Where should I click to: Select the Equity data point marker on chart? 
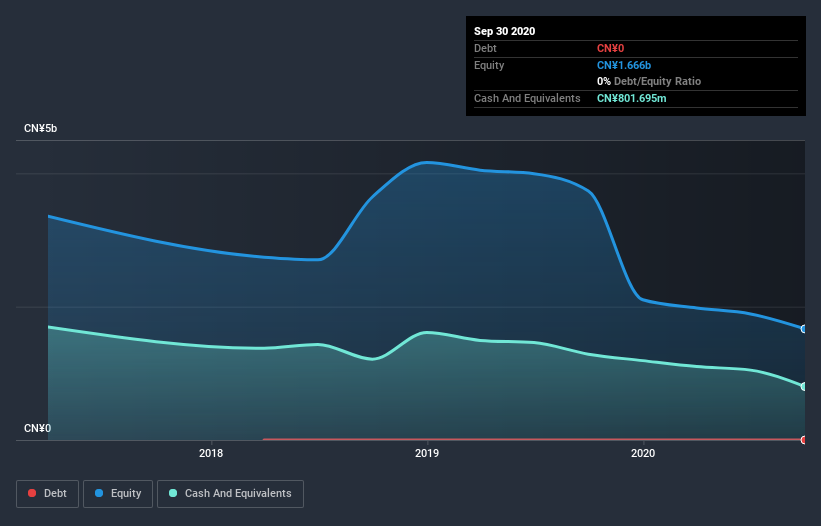pyautogui.click(x=804, y=329)
